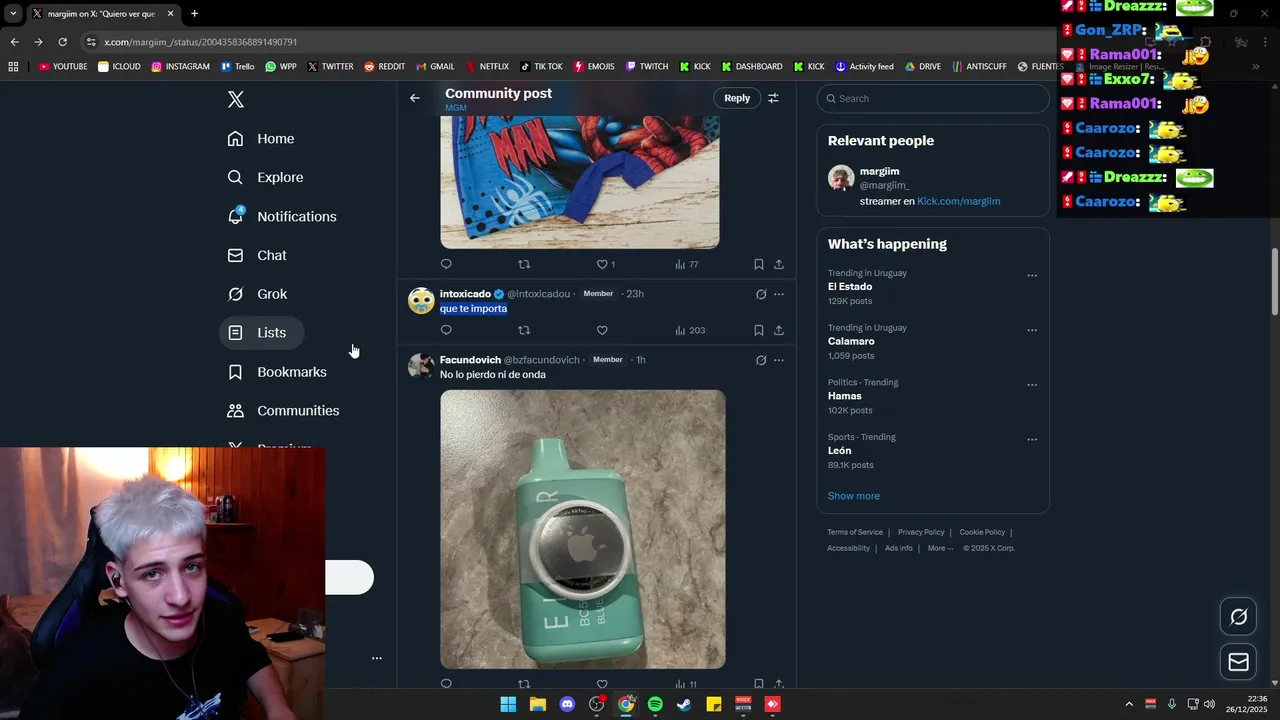Open reply sorting filter icon beside Reply

(773, 98)
